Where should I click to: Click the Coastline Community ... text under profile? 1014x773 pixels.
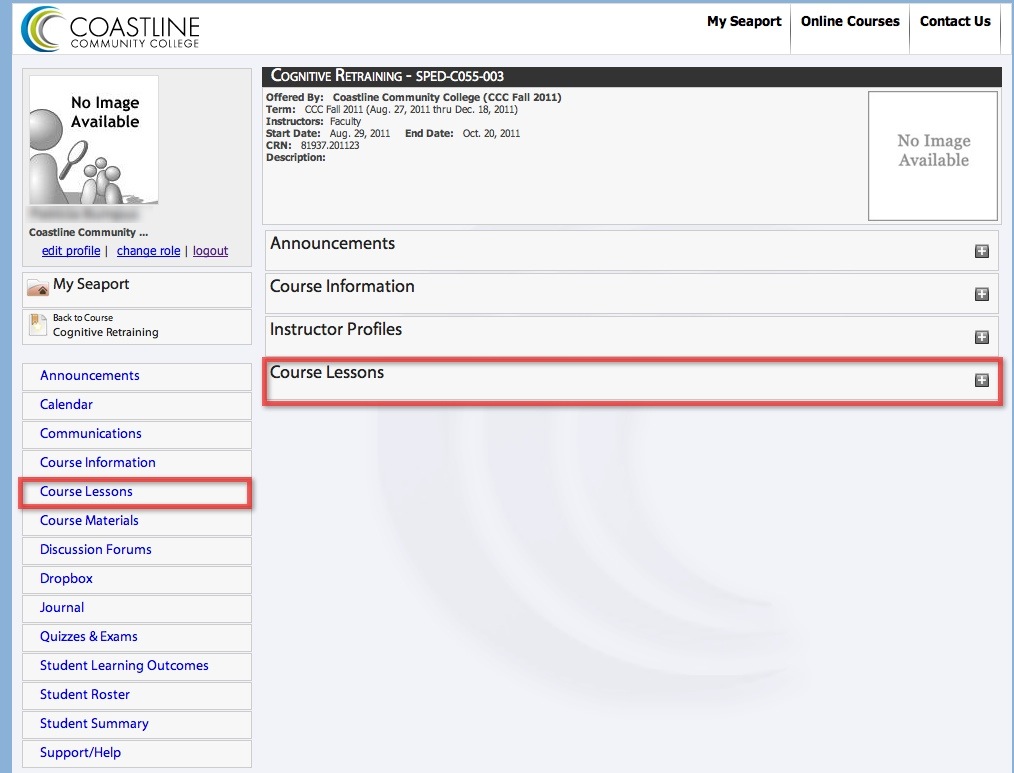[x=89, y=232]
